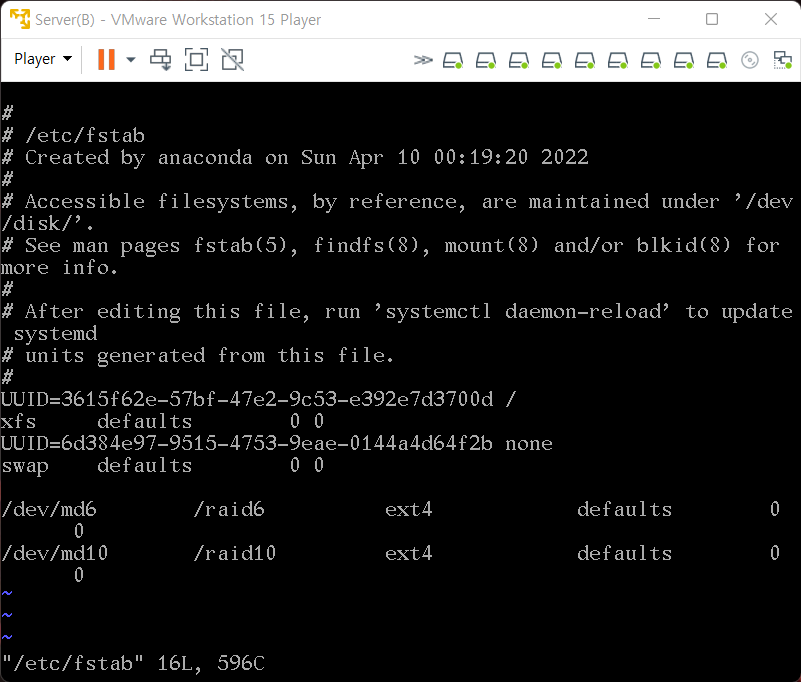The height and width of the screenshot is (682, 801).
Task: Toggle Unity mode icon
Action: click(x=232, y=60)
